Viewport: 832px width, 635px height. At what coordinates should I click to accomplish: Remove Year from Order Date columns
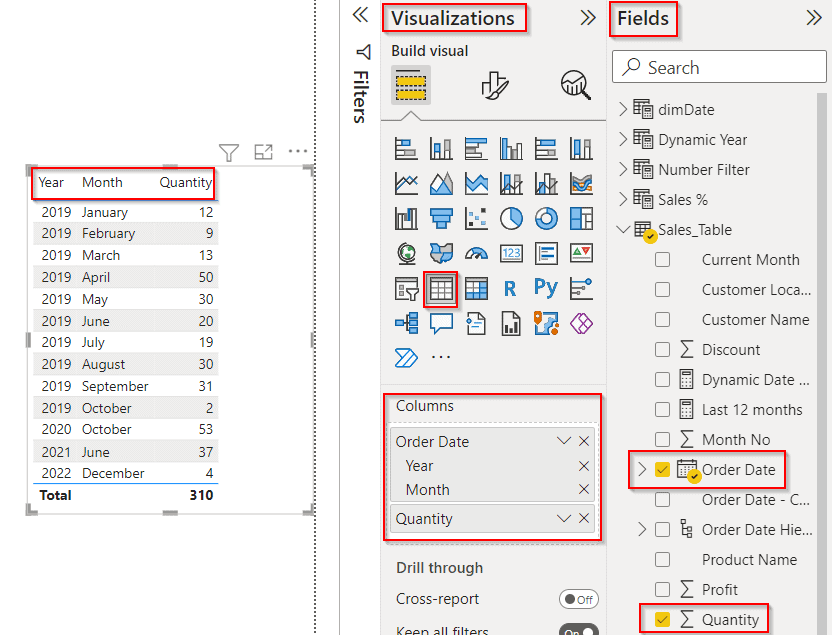(x=584, y=466)
